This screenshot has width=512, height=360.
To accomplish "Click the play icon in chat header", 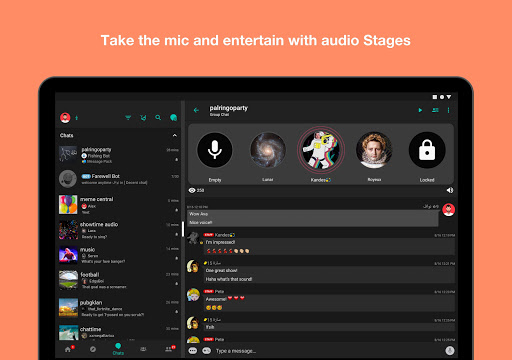I will click(x=420, y=110).
